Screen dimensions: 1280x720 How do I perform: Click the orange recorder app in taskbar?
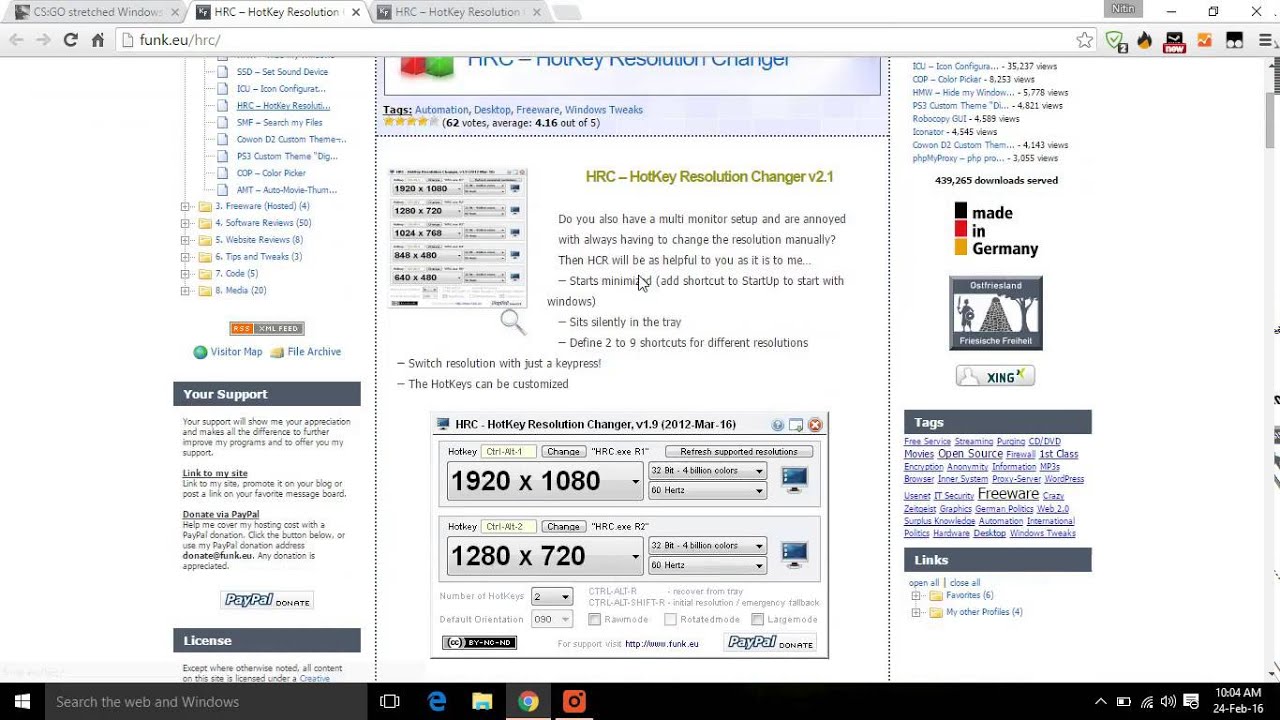coord(574,701)
